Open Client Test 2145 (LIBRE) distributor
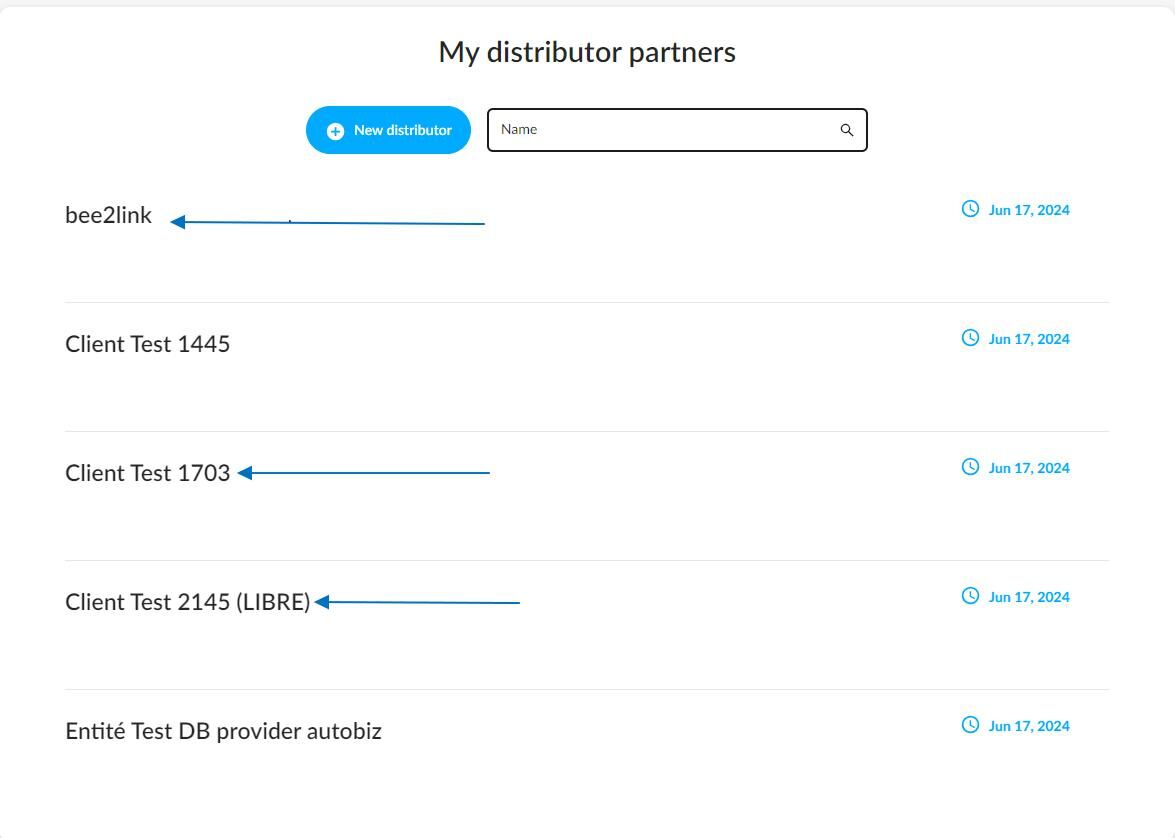Viewport: 1175px width, 838px height. coord(187,602)
